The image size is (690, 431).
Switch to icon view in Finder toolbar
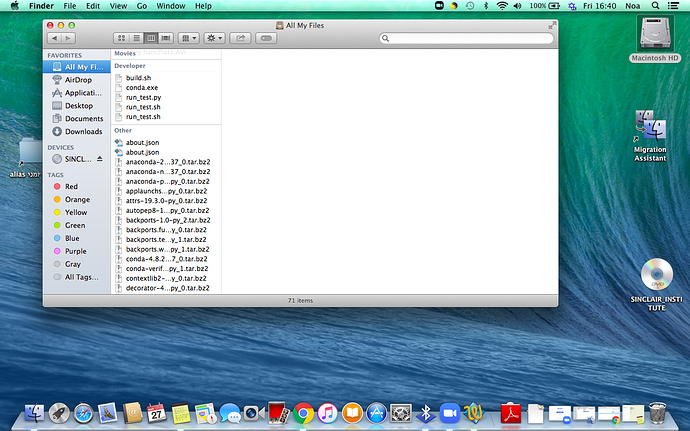(121, 38)
